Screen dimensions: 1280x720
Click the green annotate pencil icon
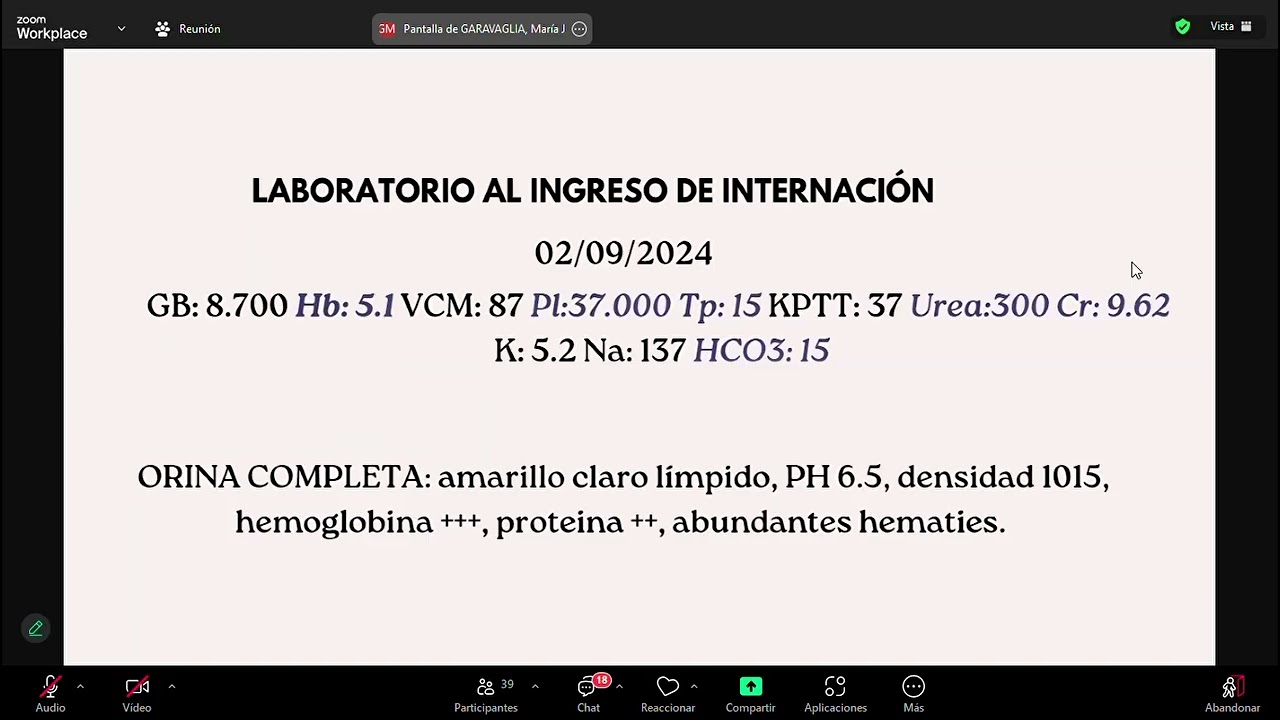[35, 628]
